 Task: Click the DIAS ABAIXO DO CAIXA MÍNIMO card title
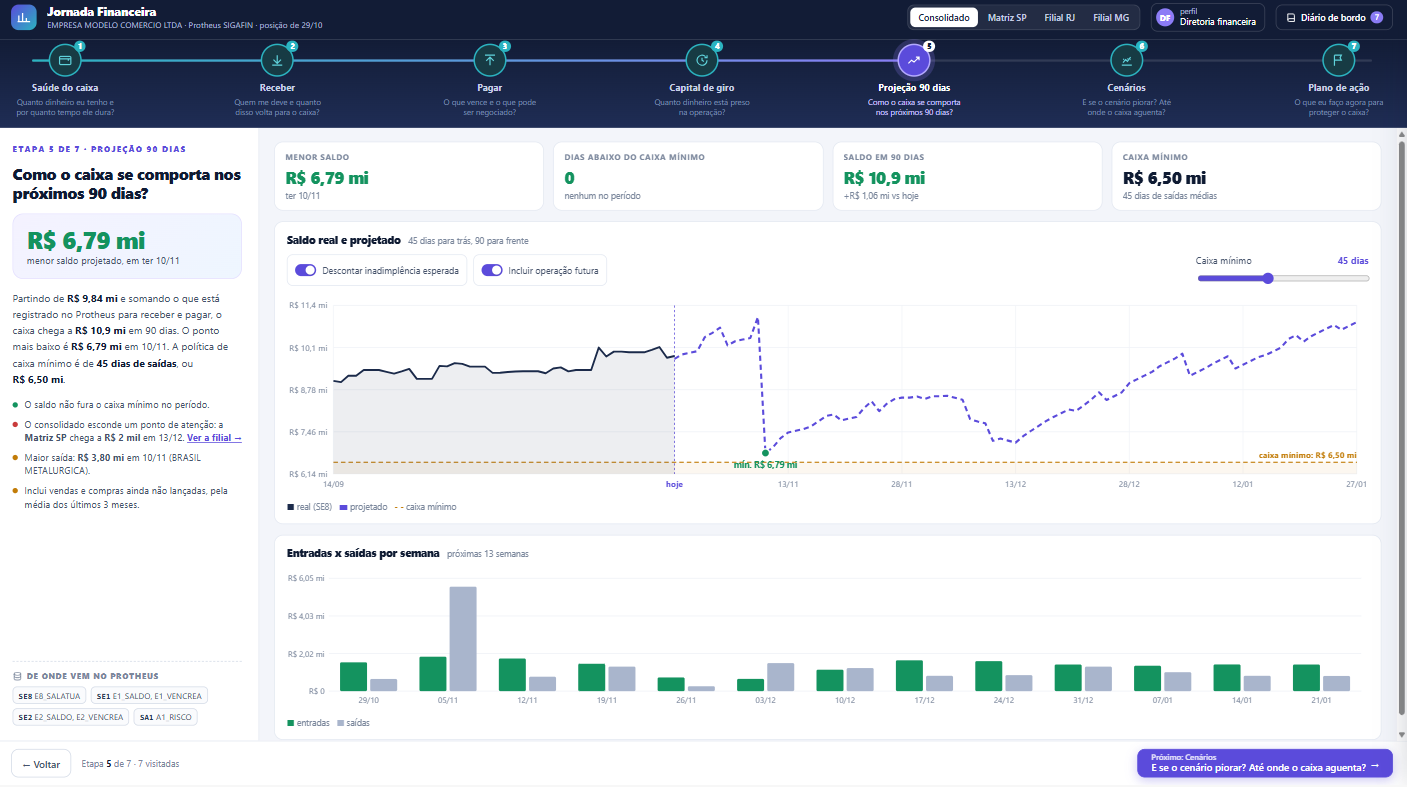pos(635,157)
